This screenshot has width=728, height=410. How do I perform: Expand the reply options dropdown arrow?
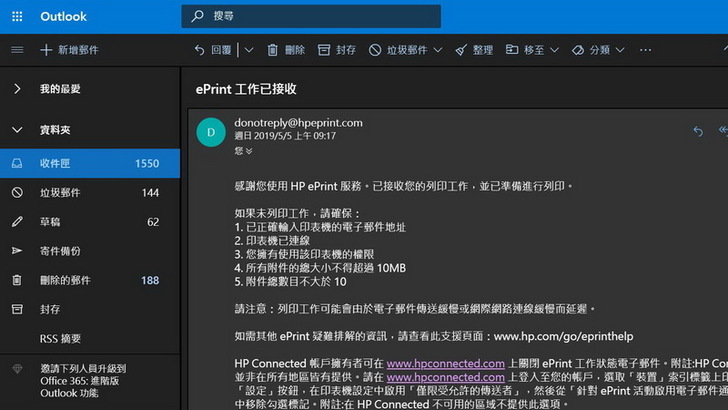[x=248, y=50]
